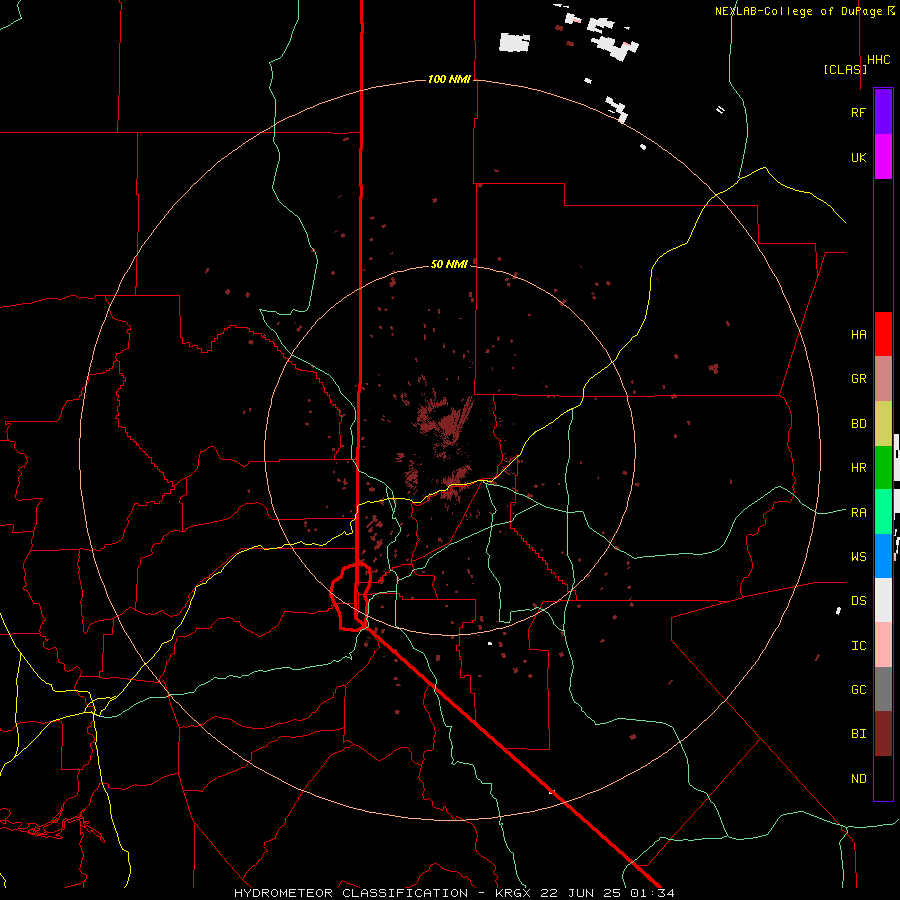This screenshot has height=900, width=900.
Task: Click the RA light green legend swatch
Action: [x=883, y=512]
